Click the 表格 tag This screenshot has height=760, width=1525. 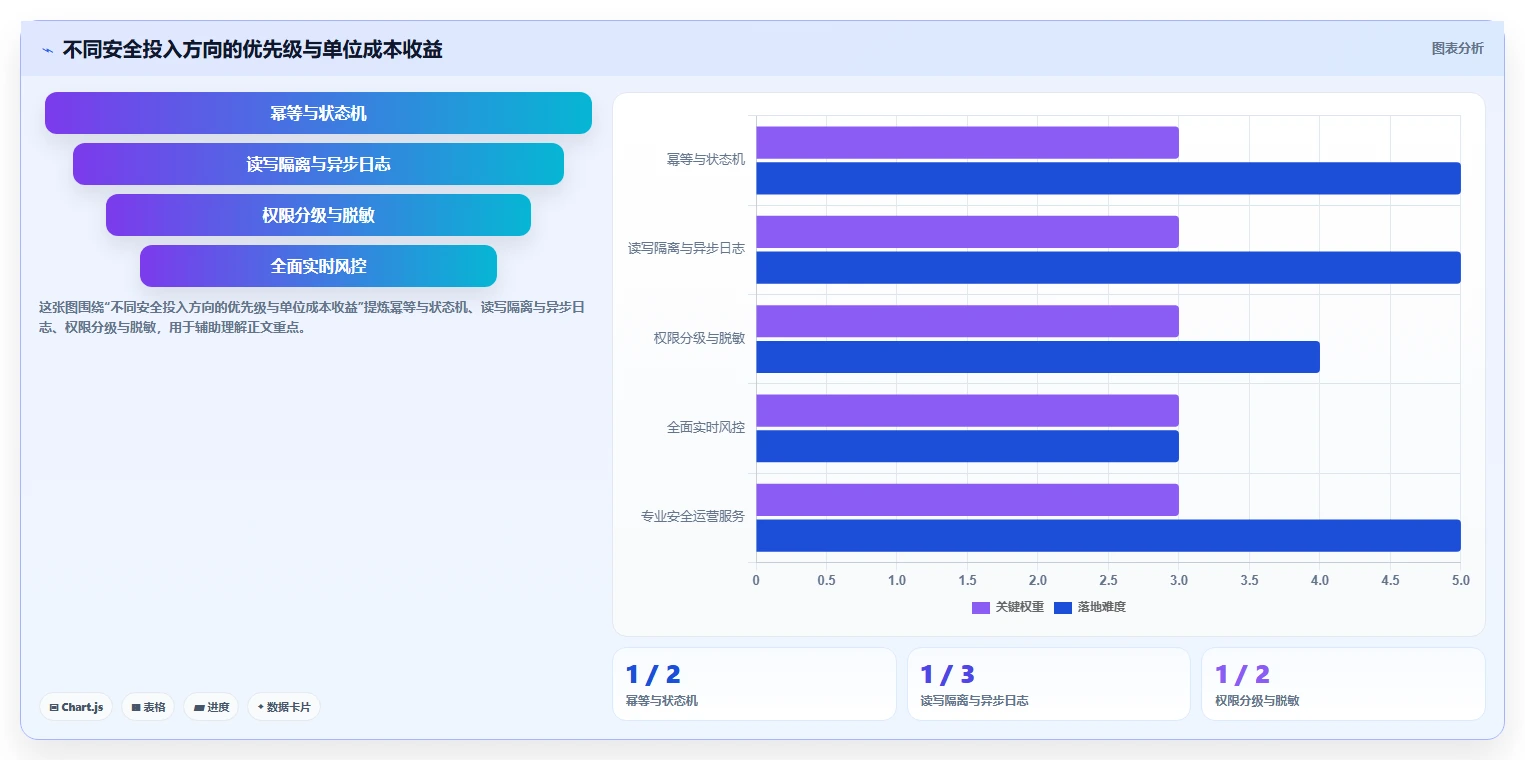tap(148, 707)
